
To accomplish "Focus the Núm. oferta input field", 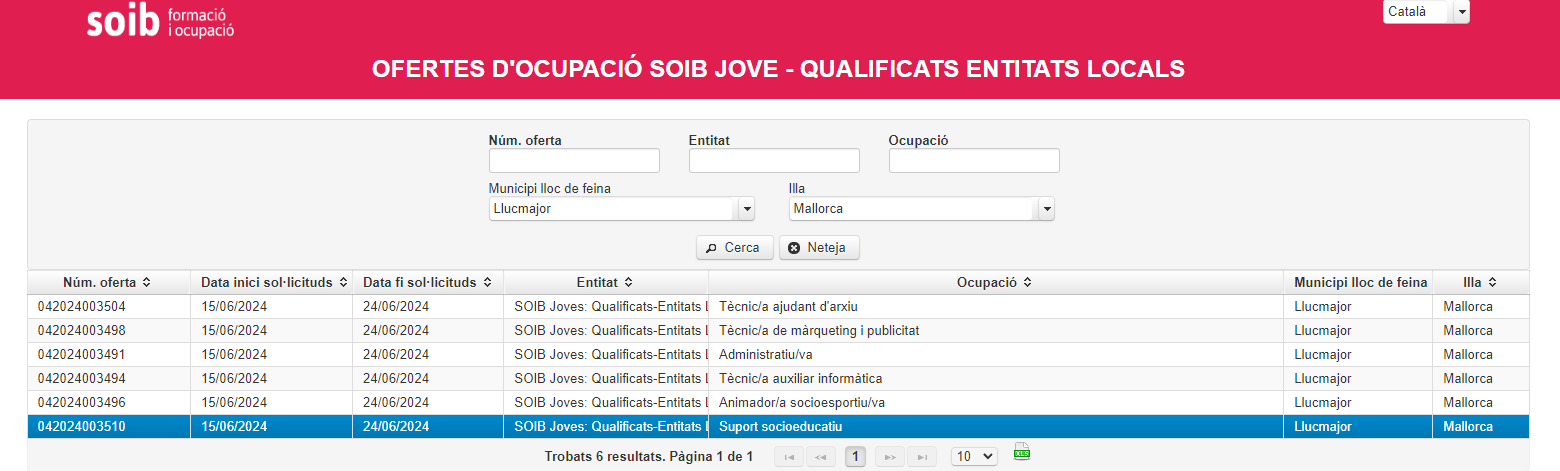I will click(574, 161).
